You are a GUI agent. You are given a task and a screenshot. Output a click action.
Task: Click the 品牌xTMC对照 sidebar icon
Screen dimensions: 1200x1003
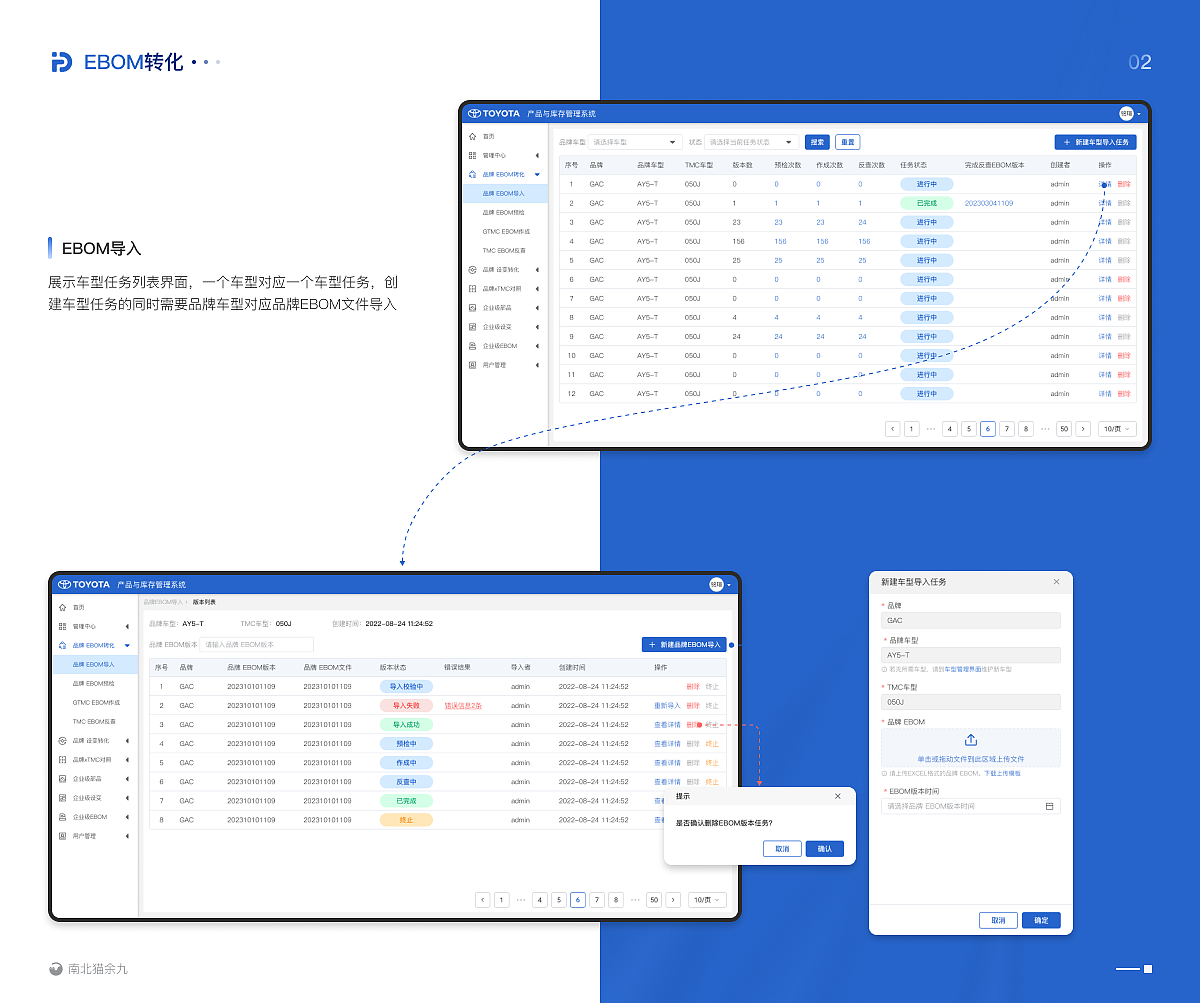pyautogui.click(x=472, y=288)
